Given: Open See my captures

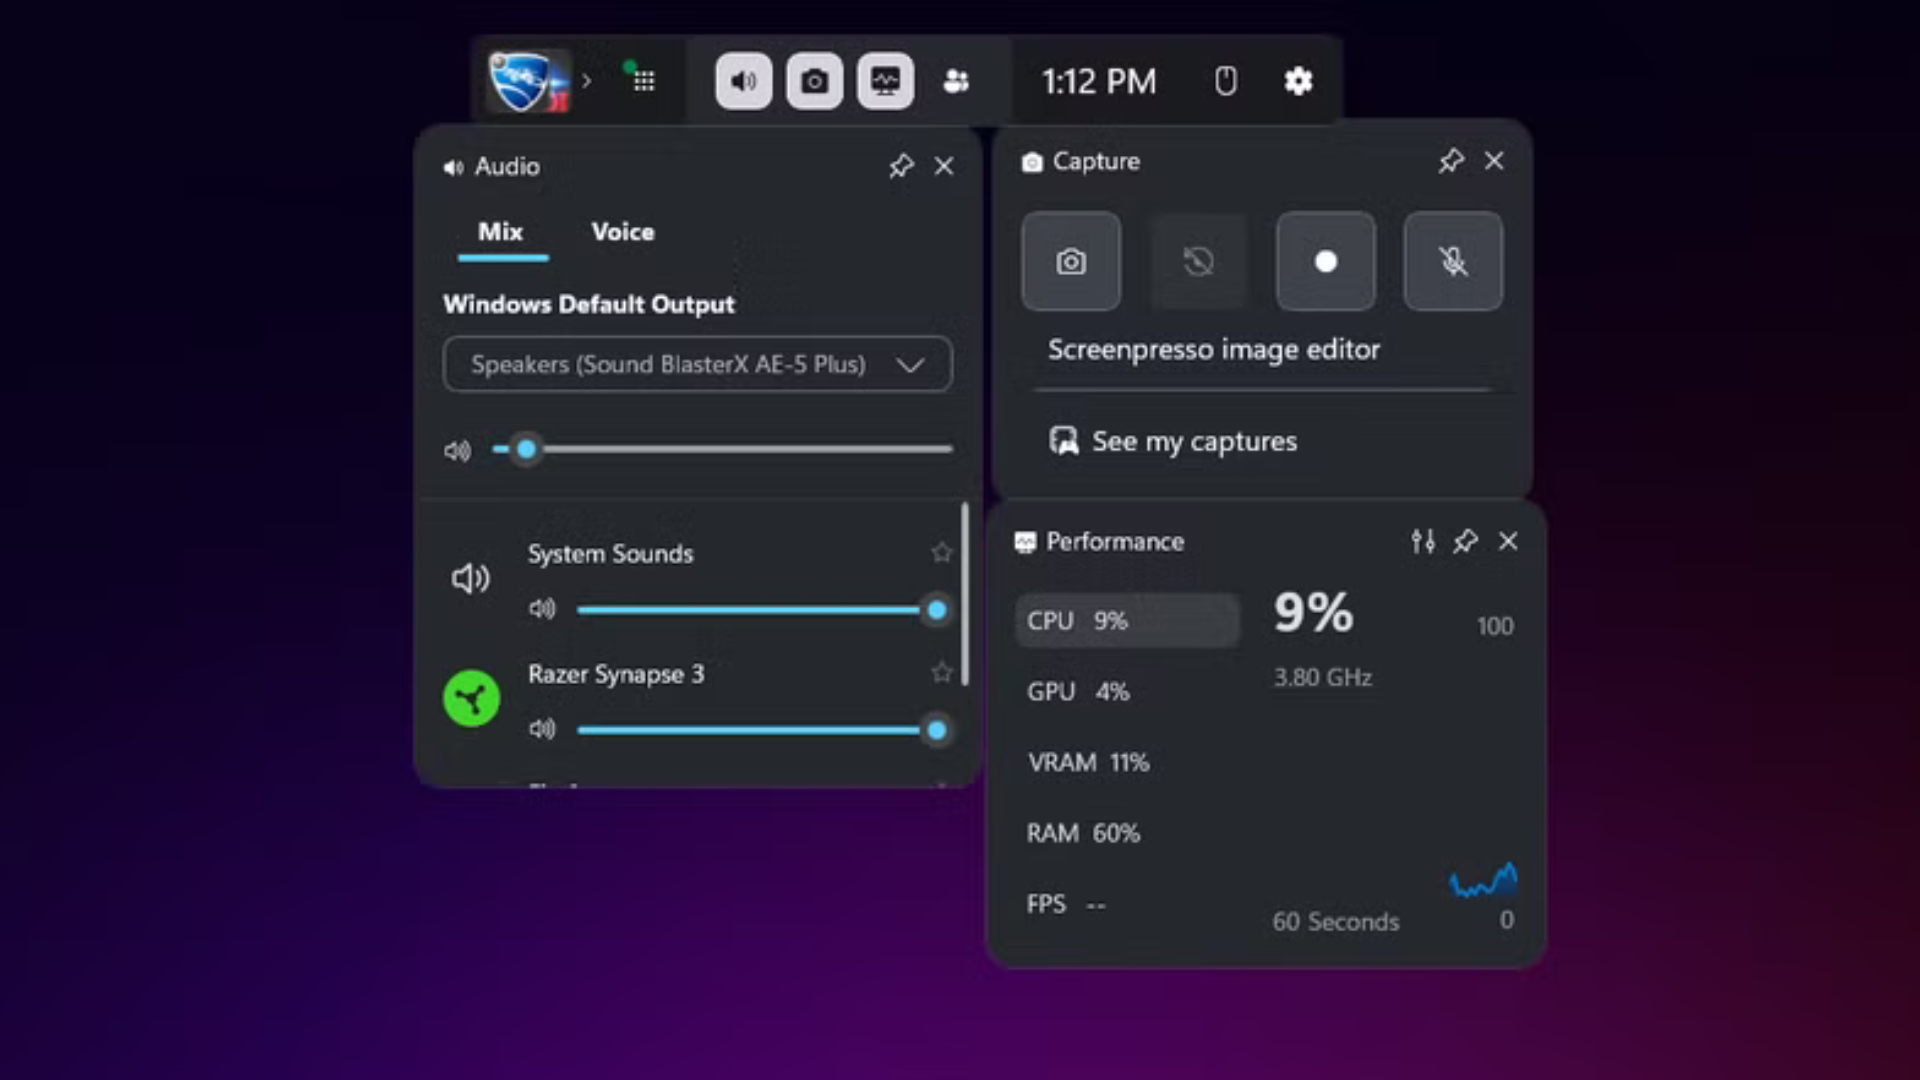Looking at the screenshot, I should tap(1194, 441).
